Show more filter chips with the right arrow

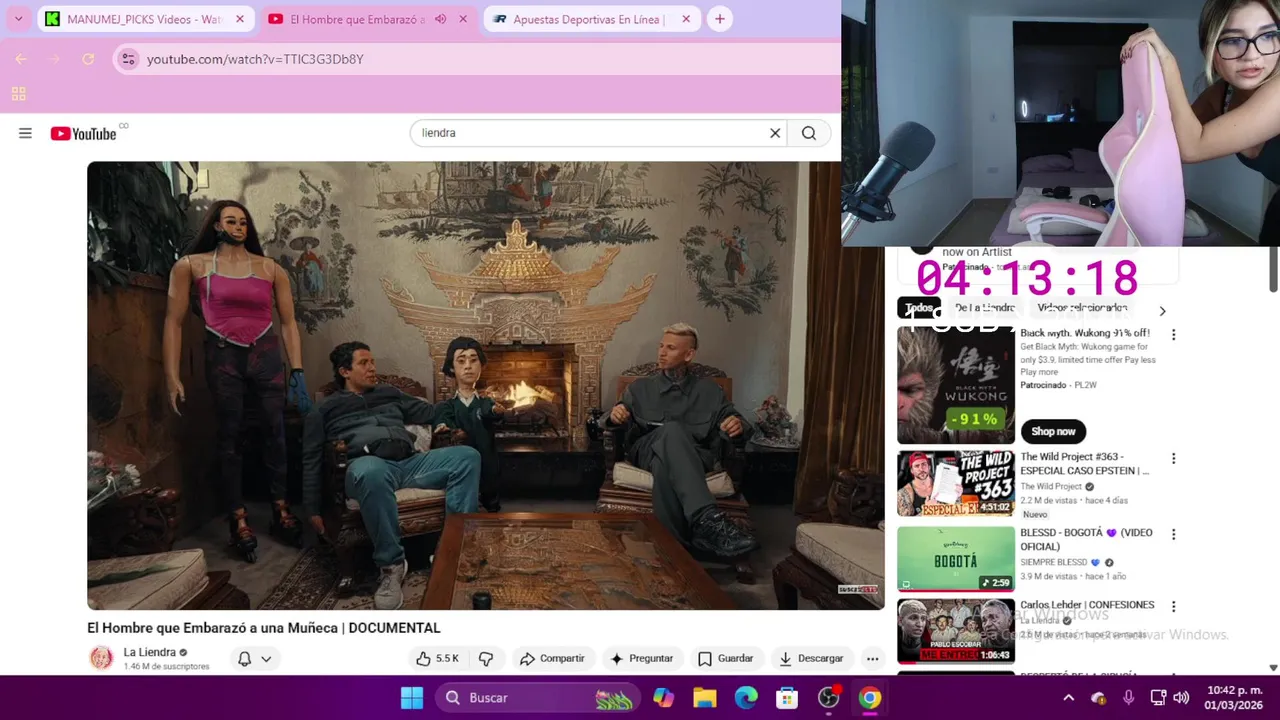pyautogui.click(x=1162, y=311)
